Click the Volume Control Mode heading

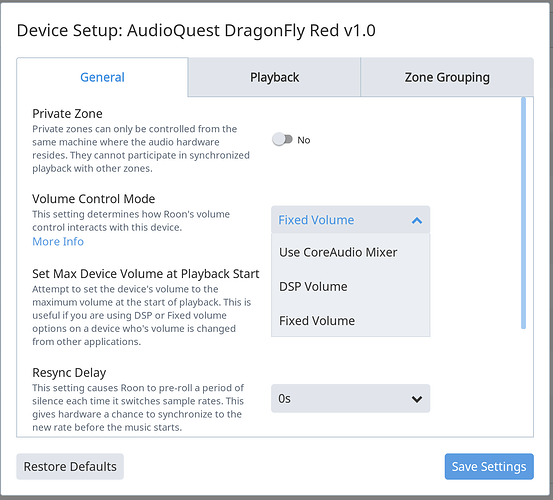point(93,199)
